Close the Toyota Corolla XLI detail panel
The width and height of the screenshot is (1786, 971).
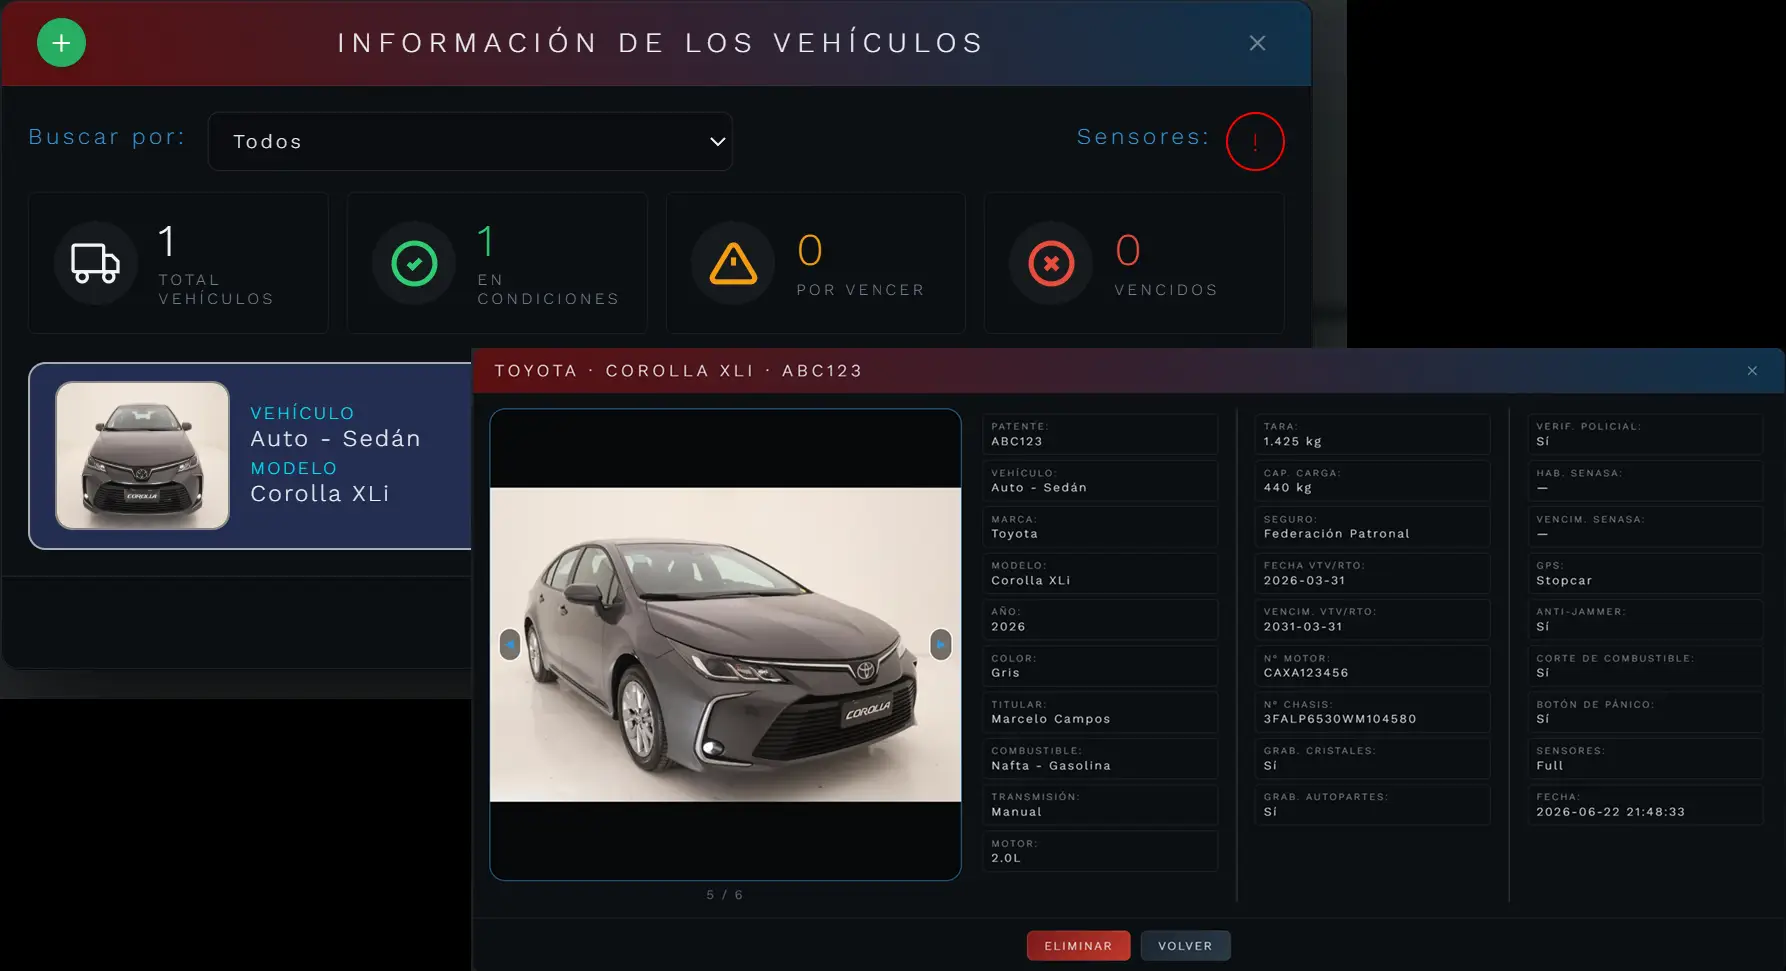tap(1752, 371)
